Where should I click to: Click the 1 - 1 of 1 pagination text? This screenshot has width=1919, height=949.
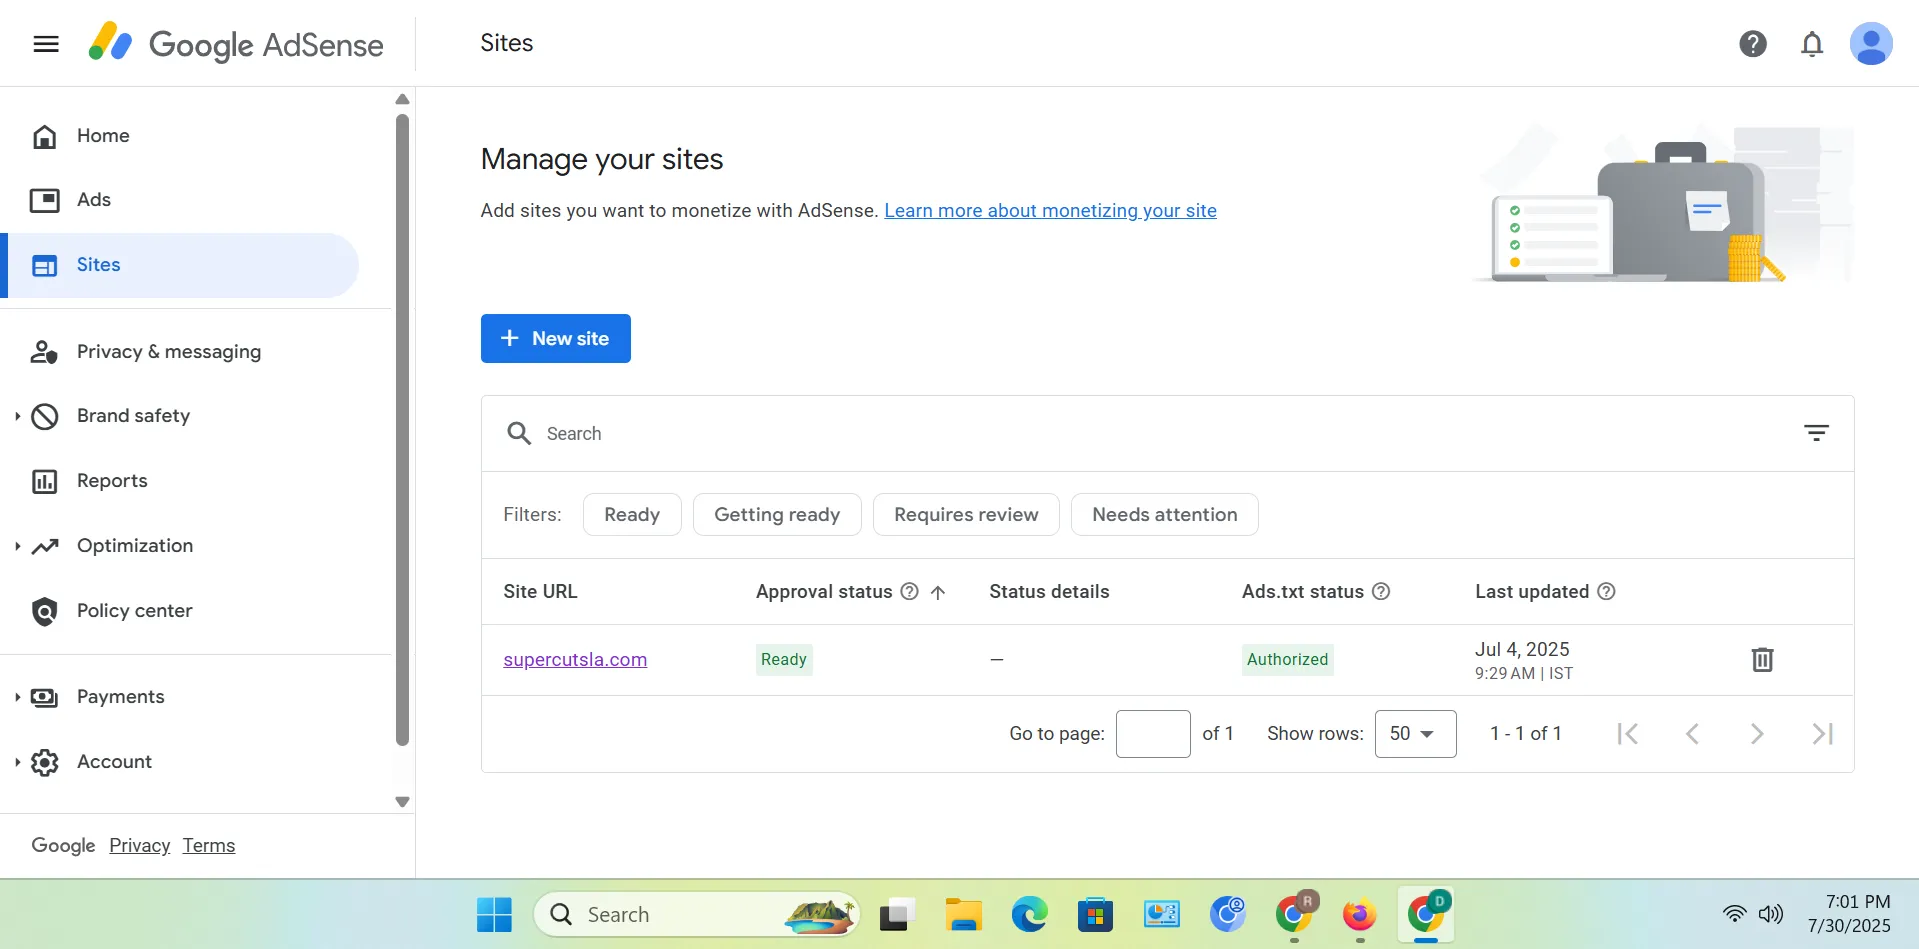pyautogui.click(x=1525, y=734)
